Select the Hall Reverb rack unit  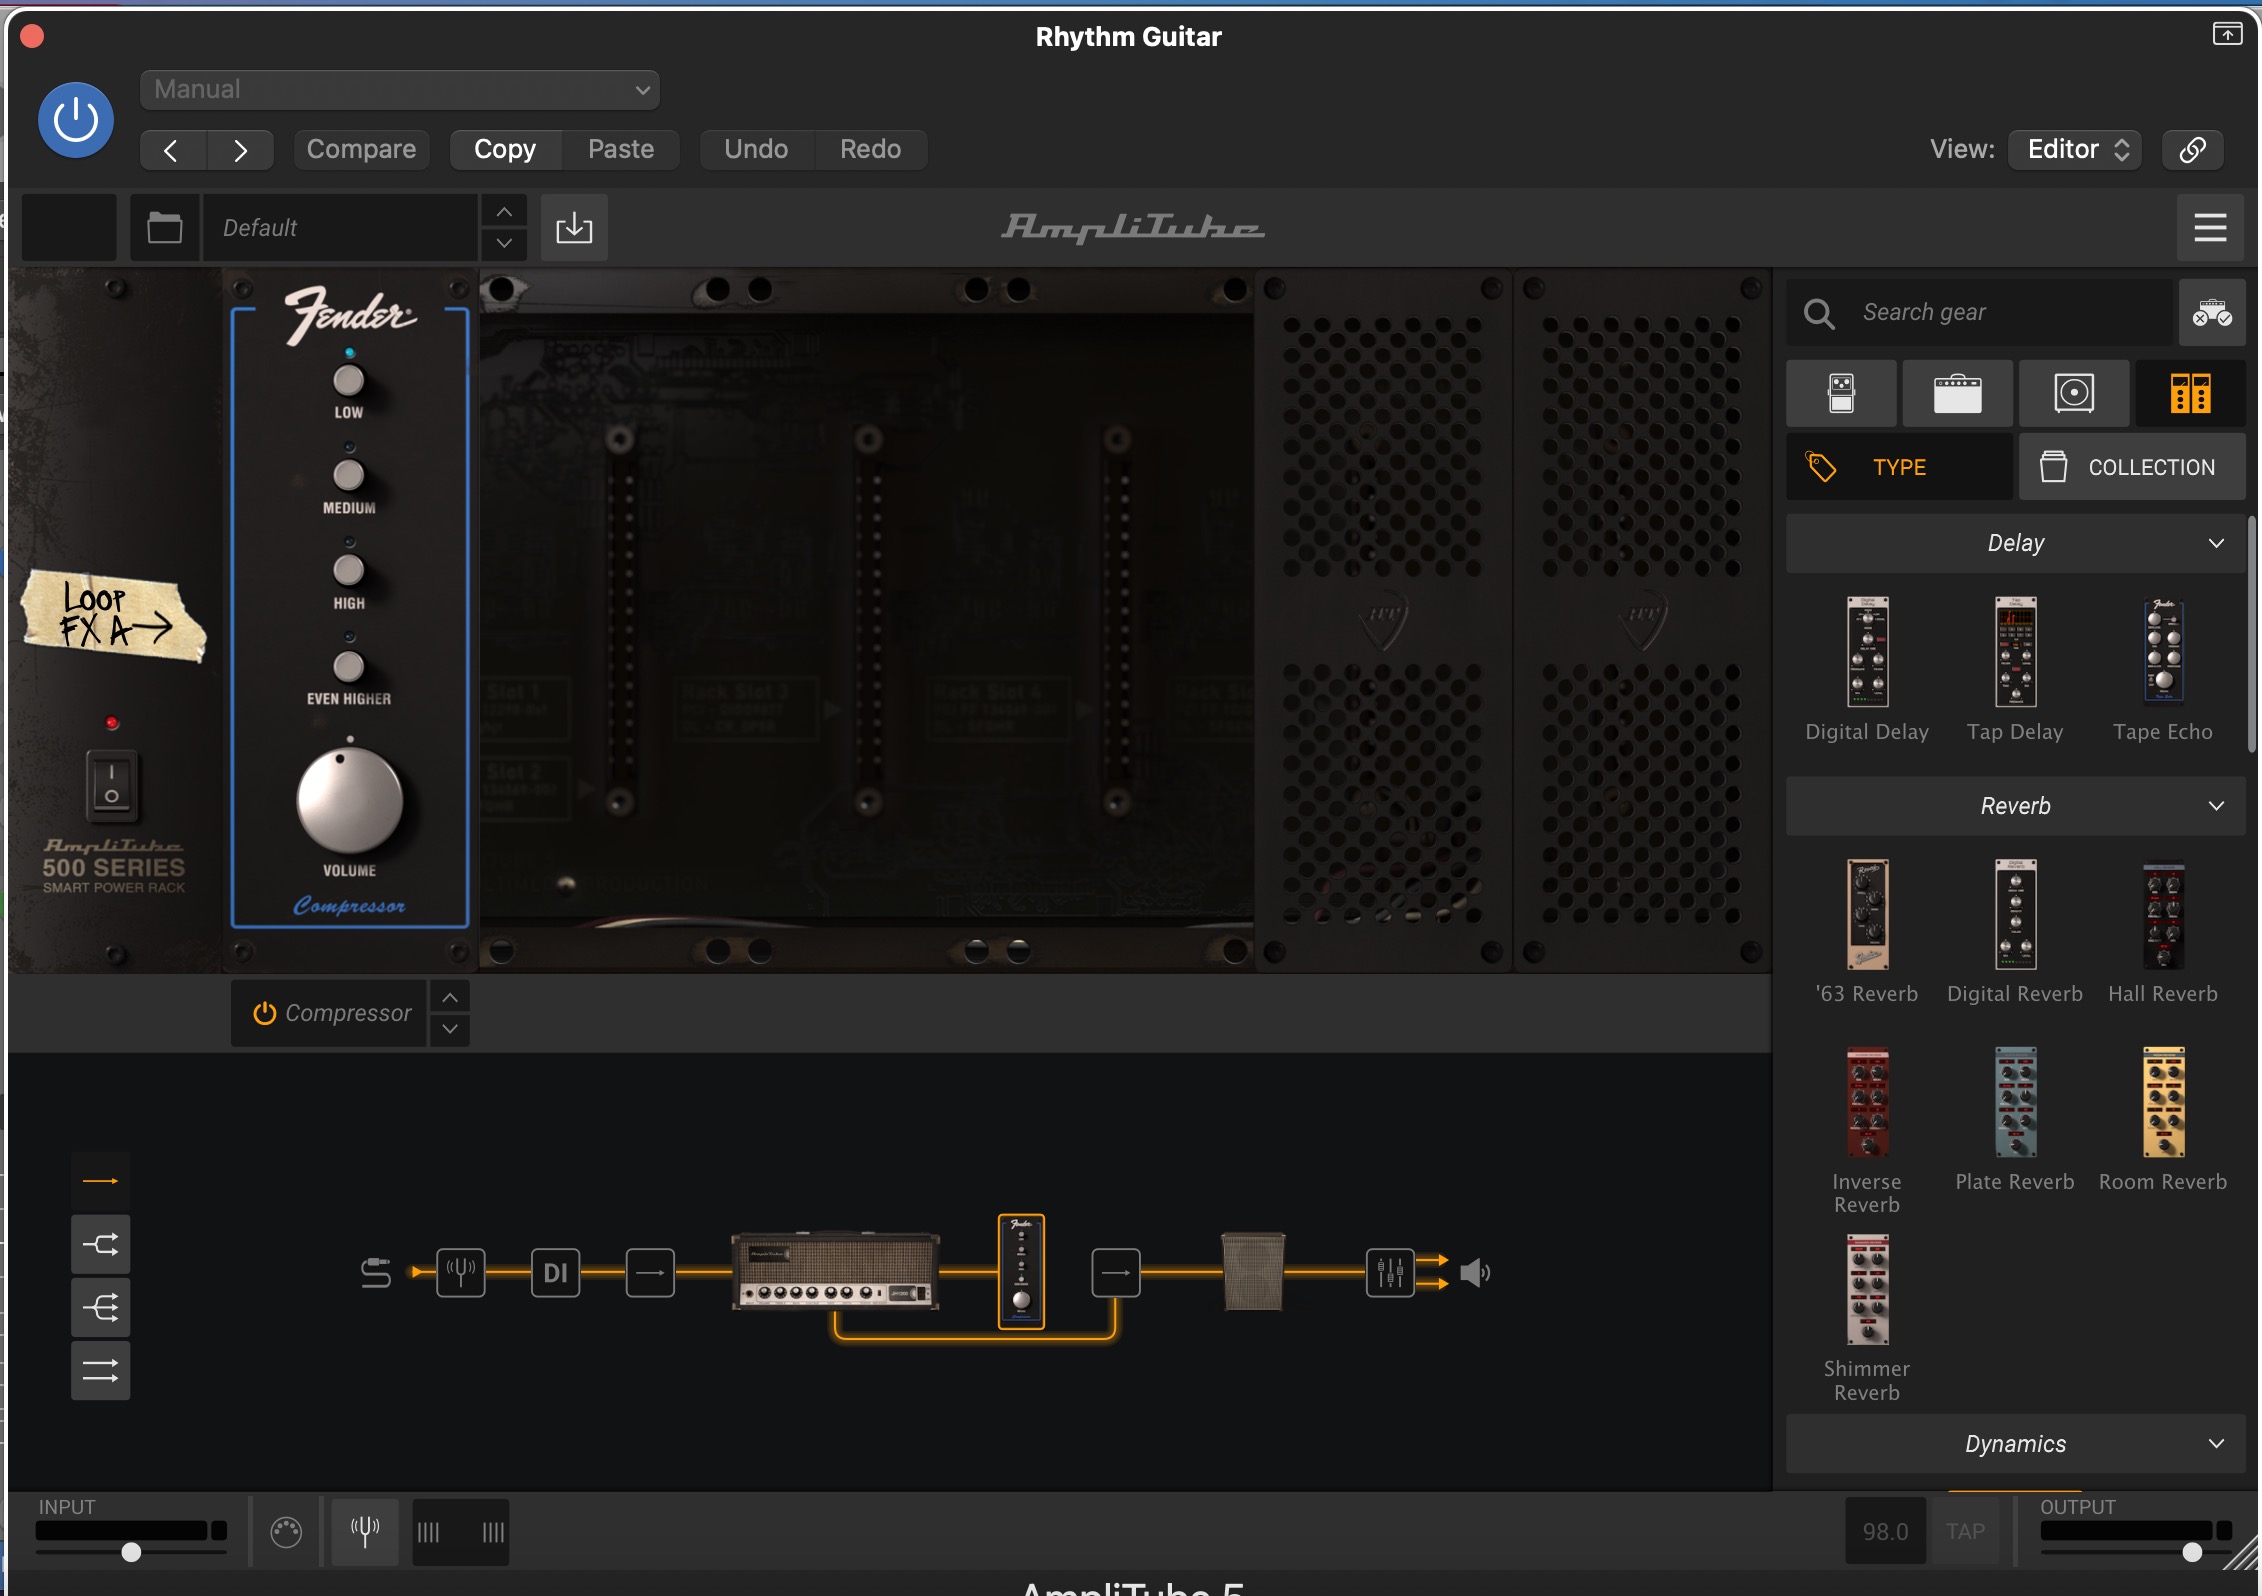coord(2163,916)
